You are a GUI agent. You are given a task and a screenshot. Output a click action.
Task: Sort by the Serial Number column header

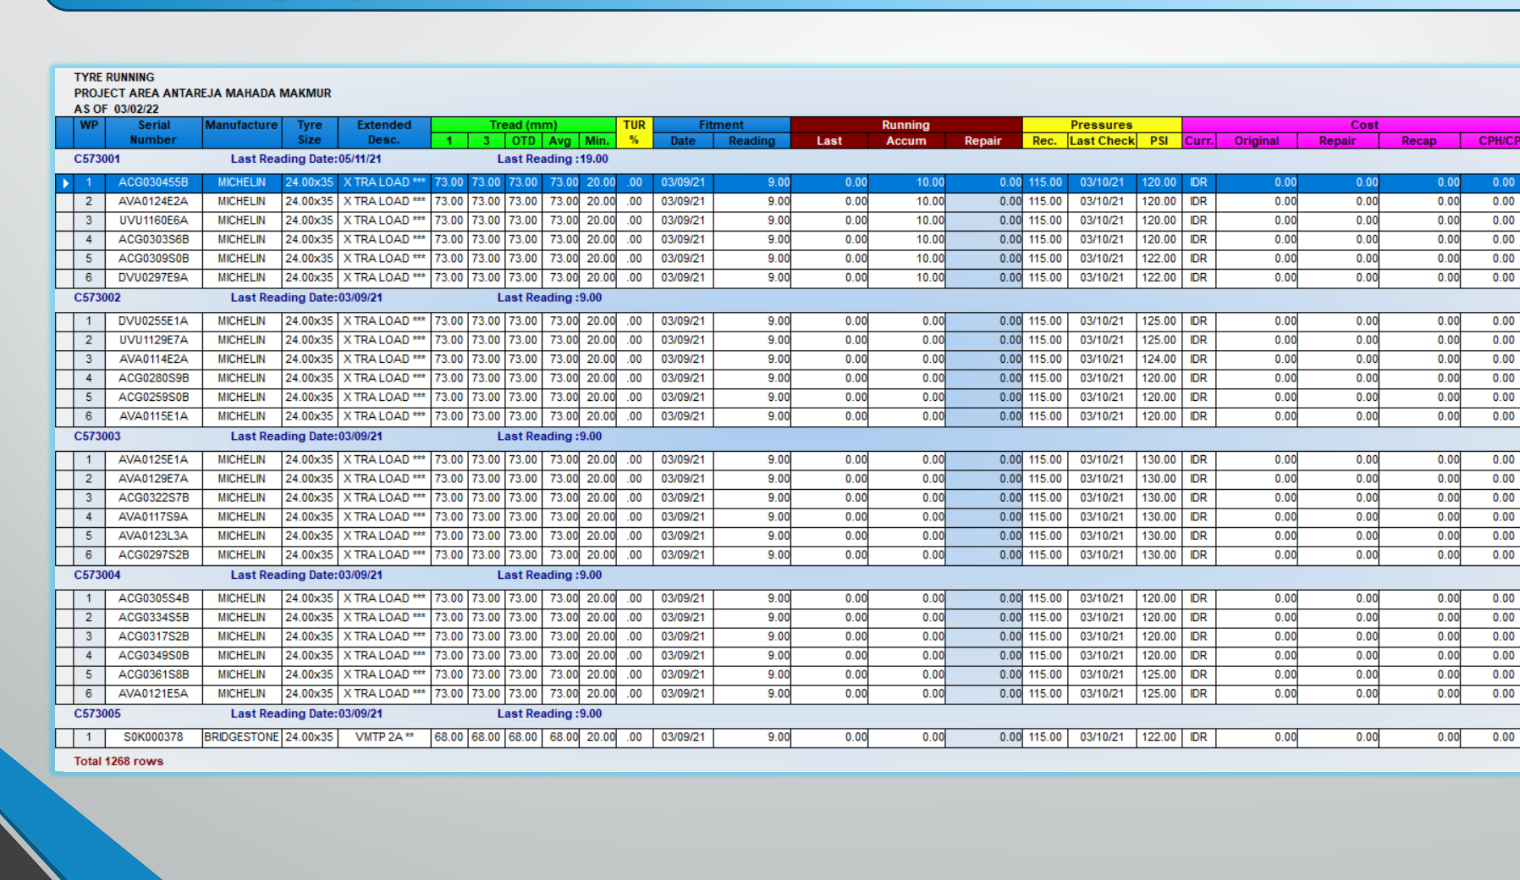[x=153, y=132]
